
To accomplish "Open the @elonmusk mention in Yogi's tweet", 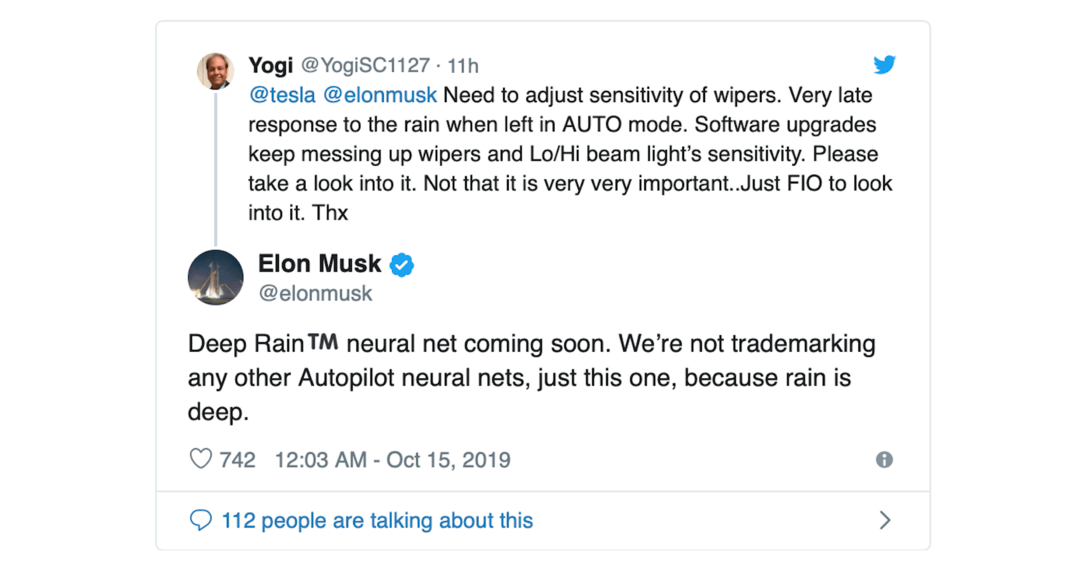I will tap(380, 95).
